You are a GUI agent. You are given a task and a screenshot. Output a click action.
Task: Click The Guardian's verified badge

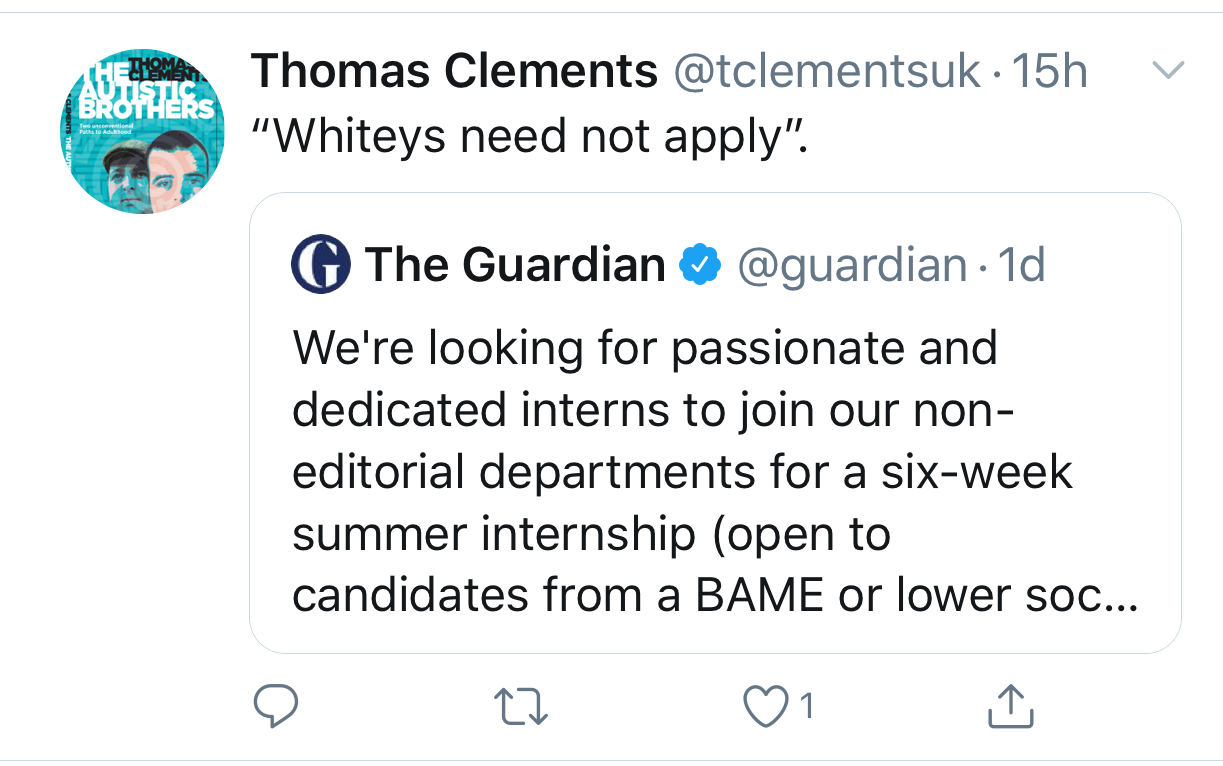(701, 265)
